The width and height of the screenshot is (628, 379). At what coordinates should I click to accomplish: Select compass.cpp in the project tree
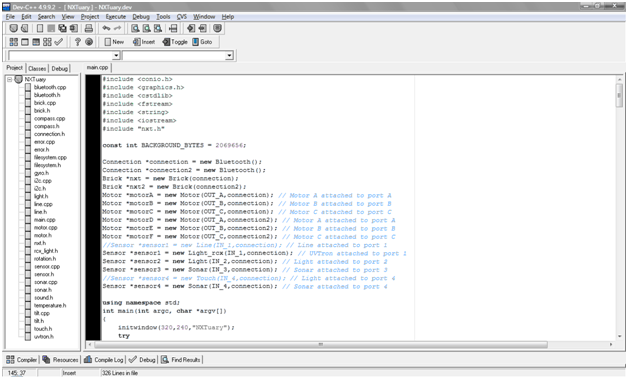click(x=49, y=119)
